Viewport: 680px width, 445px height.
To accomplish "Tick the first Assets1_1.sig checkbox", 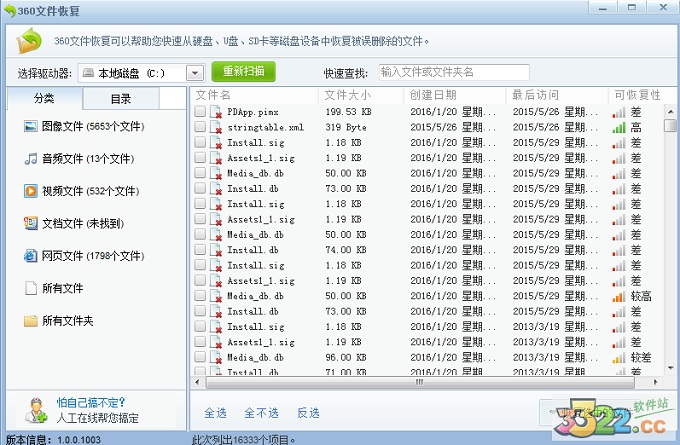I will (x=200, y=157).
